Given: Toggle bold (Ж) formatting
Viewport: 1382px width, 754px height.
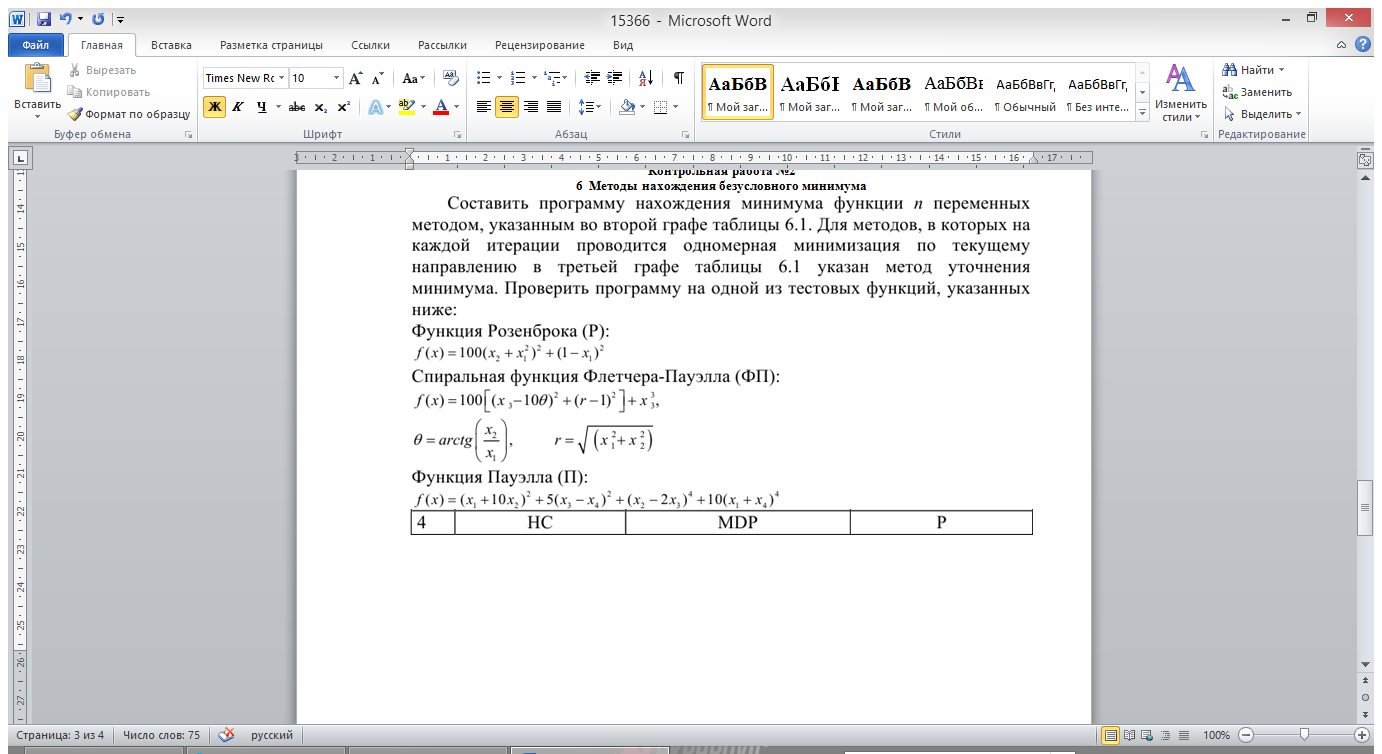Looking at the screenshot, I should pos(214,107).
